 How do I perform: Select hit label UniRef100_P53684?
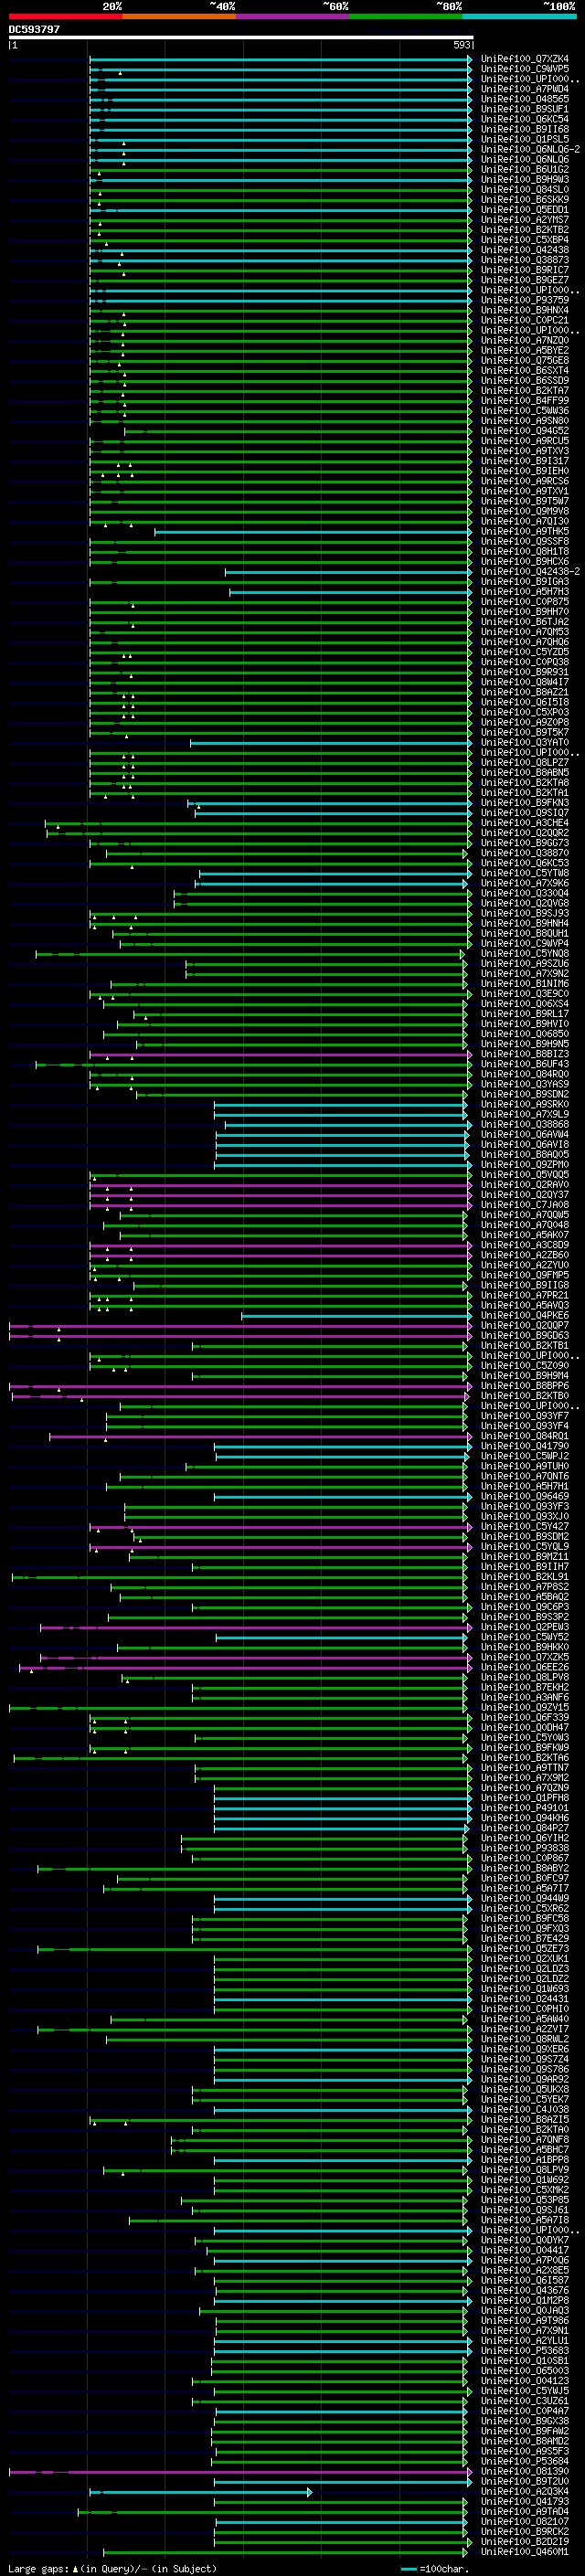coord(525,2462)
